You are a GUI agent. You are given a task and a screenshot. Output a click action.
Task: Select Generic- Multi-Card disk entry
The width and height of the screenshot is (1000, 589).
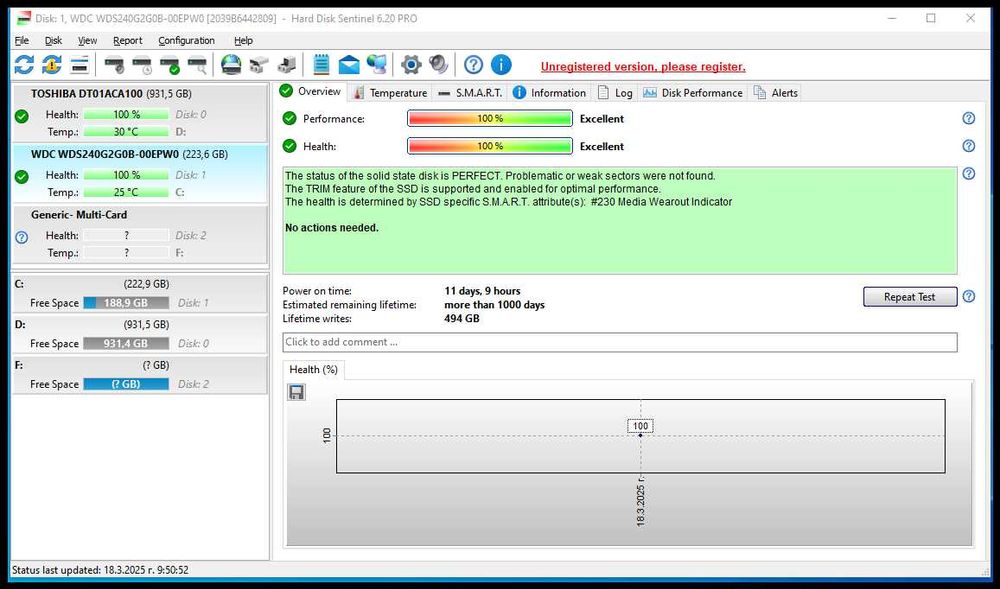(x=140, y=233)
